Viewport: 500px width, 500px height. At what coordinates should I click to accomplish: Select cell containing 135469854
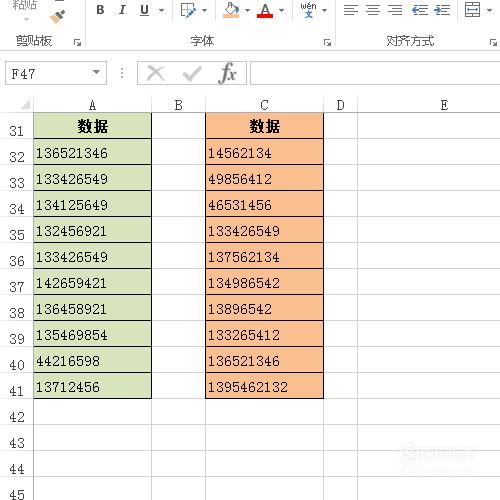coord(92,334)
